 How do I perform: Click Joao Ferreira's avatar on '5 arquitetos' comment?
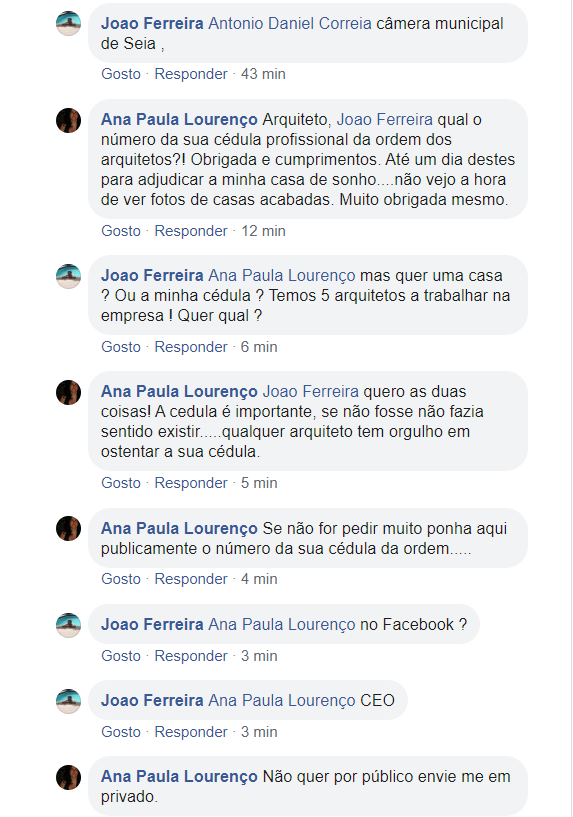point(68,276)
